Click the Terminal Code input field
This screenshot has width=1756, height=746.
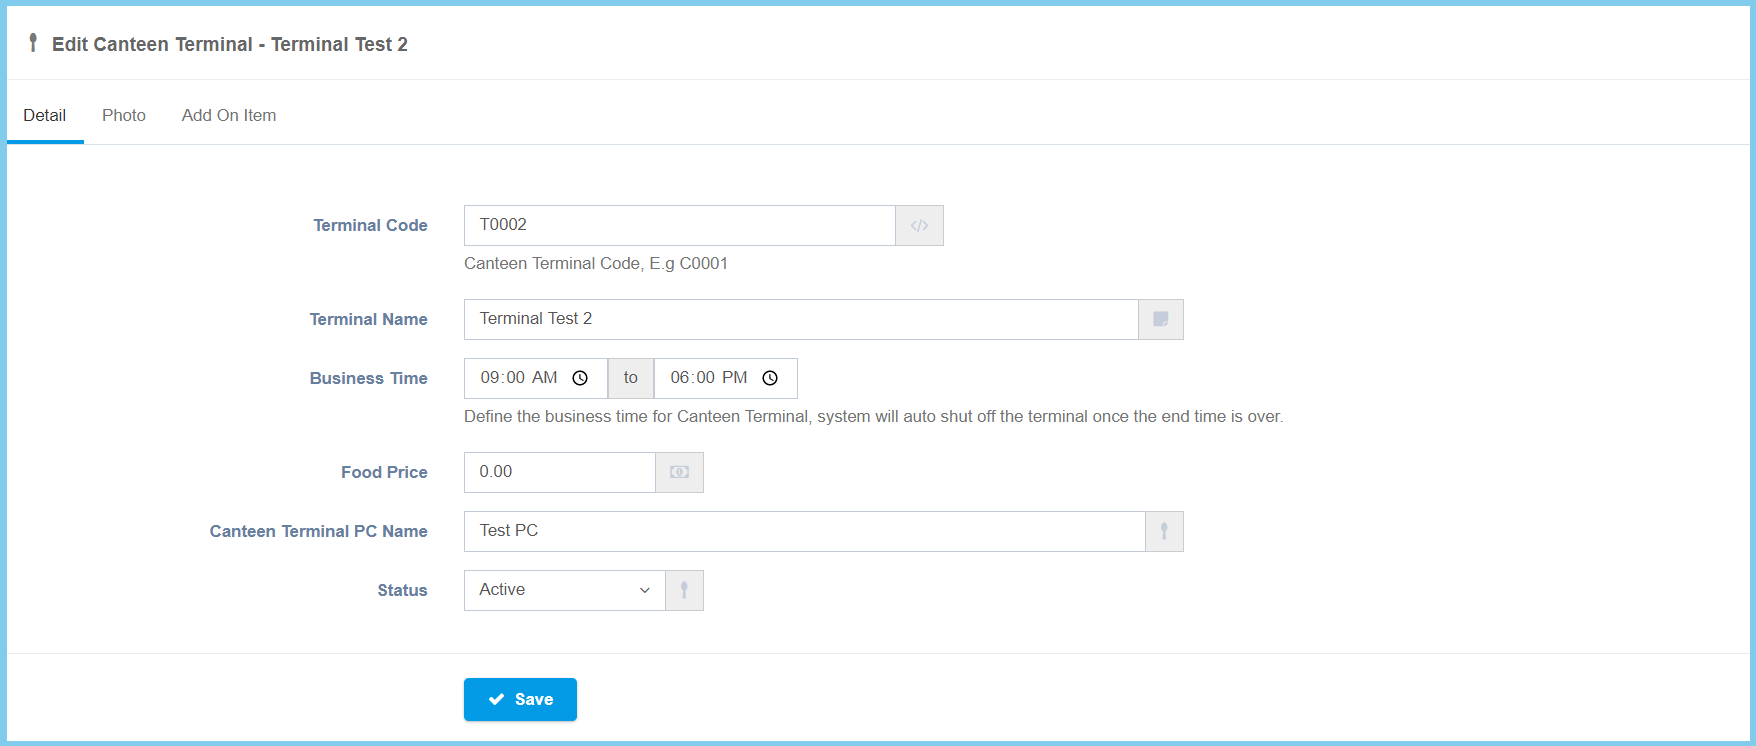(679, 225)
